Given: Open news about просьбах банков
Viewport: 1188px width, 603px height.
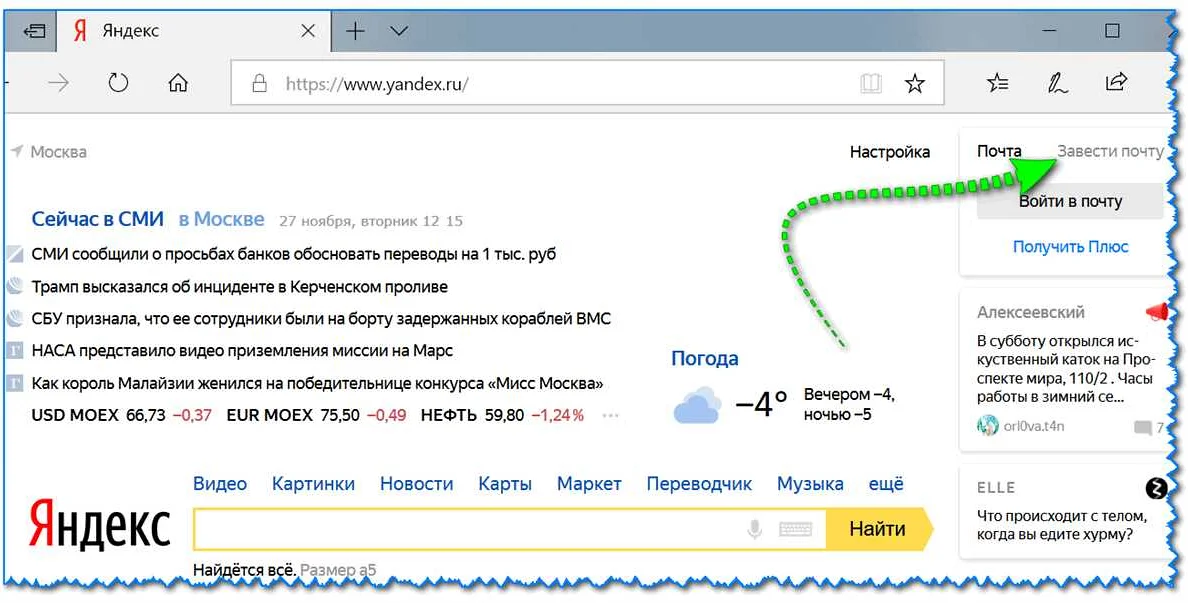Looking at the screenshot, I should (294, 255).
